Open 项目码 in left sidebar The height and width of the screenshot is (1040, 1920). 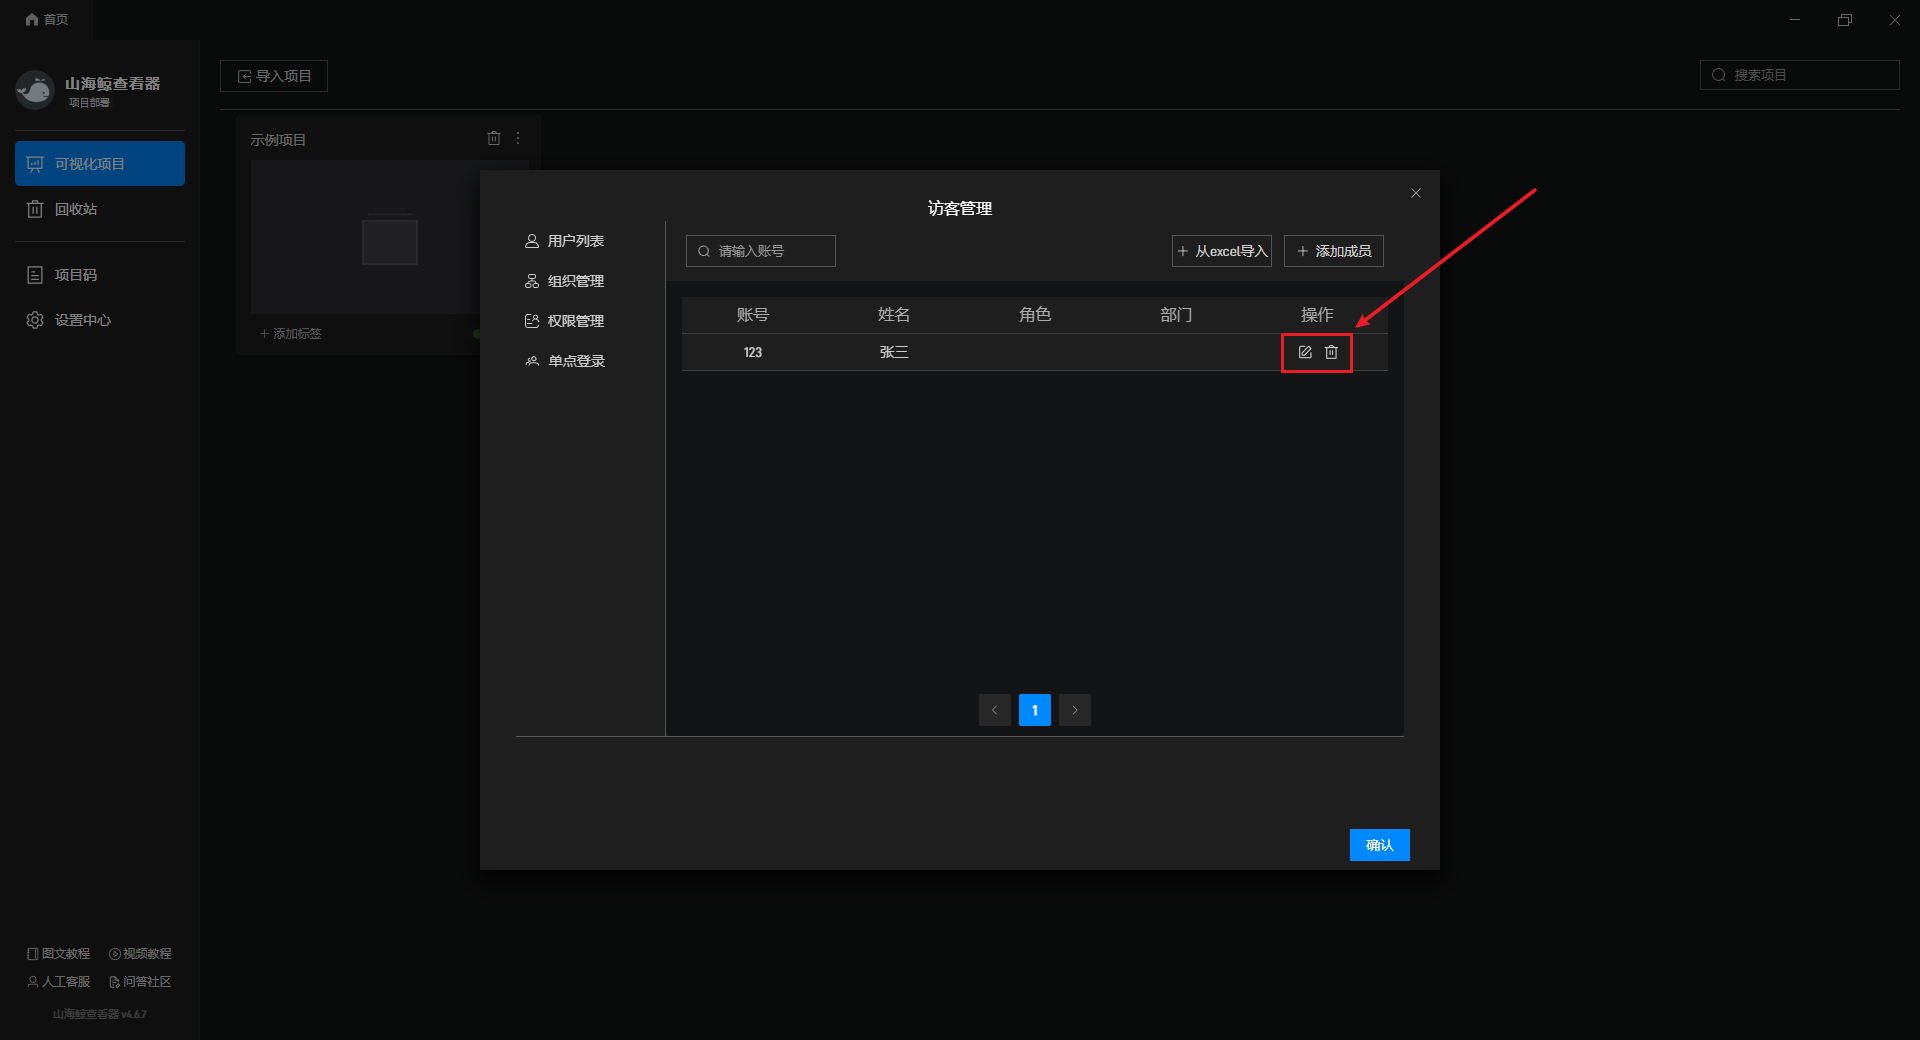pos(76,275)
